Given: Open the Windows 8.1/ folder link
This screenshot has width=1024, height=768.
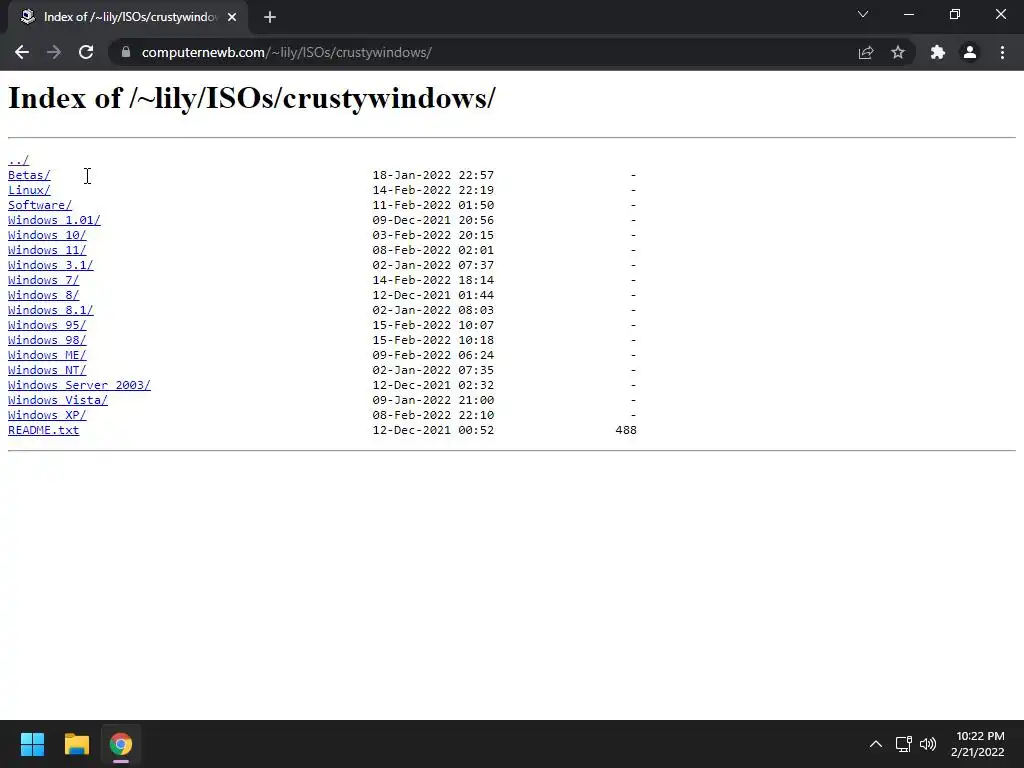Looking at the screenshot, I should click(x=51, y=310).
